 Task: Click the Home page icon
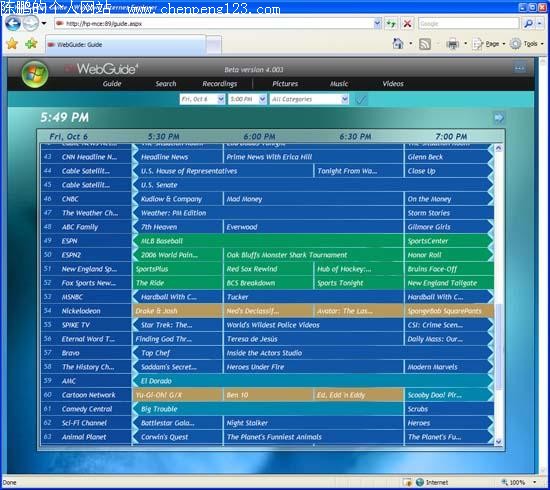pyautogui.click(x=398, y=44)
